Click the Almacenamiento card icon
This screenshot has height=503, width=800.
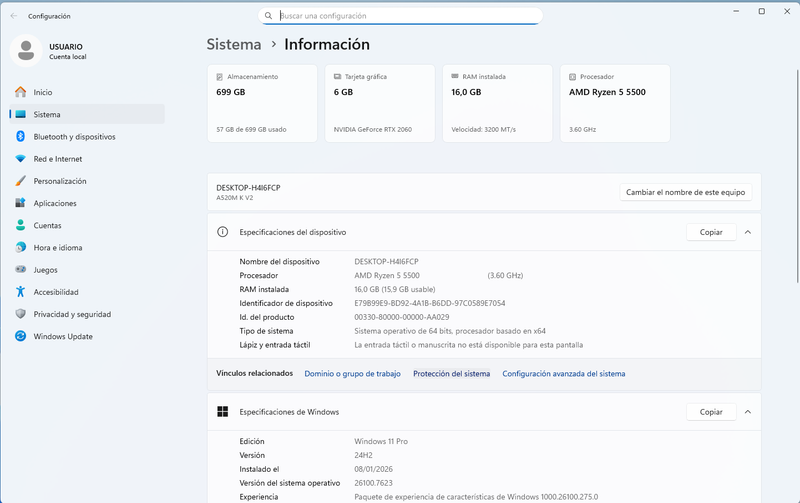(220, 77)
